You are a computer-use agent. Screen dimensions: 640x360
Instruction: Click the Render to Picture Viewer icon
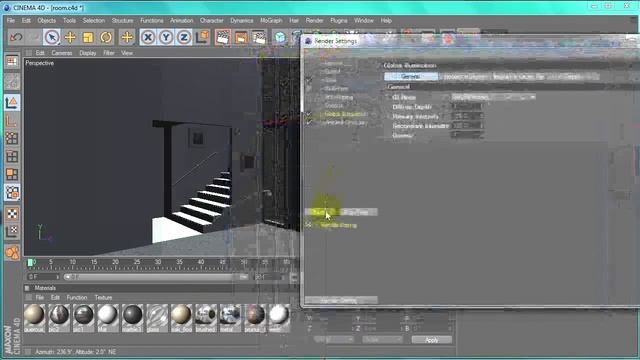coord(241,38)
